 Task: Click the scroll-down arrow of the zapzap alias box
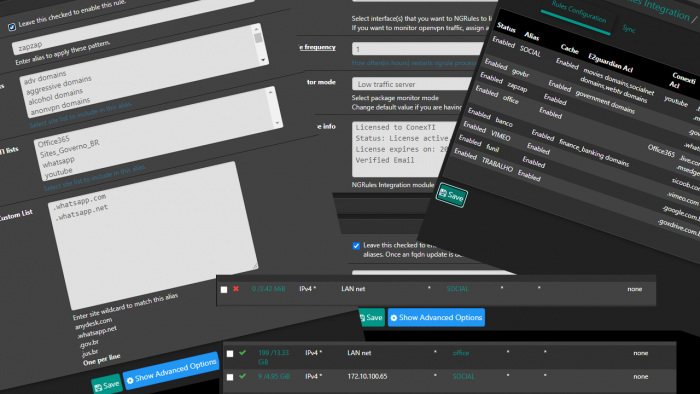(x=263, y=60)
